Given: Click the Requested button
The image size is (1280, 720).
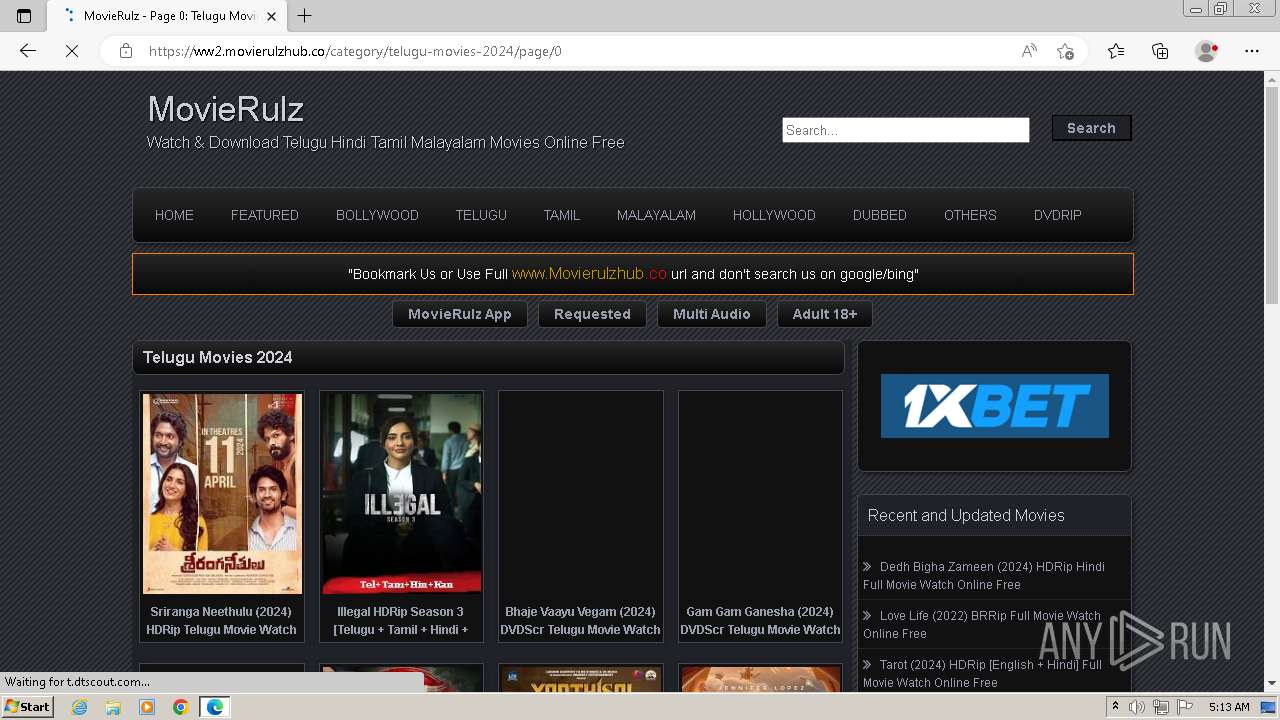Looking at the screenshot, I should pos(592,314).
